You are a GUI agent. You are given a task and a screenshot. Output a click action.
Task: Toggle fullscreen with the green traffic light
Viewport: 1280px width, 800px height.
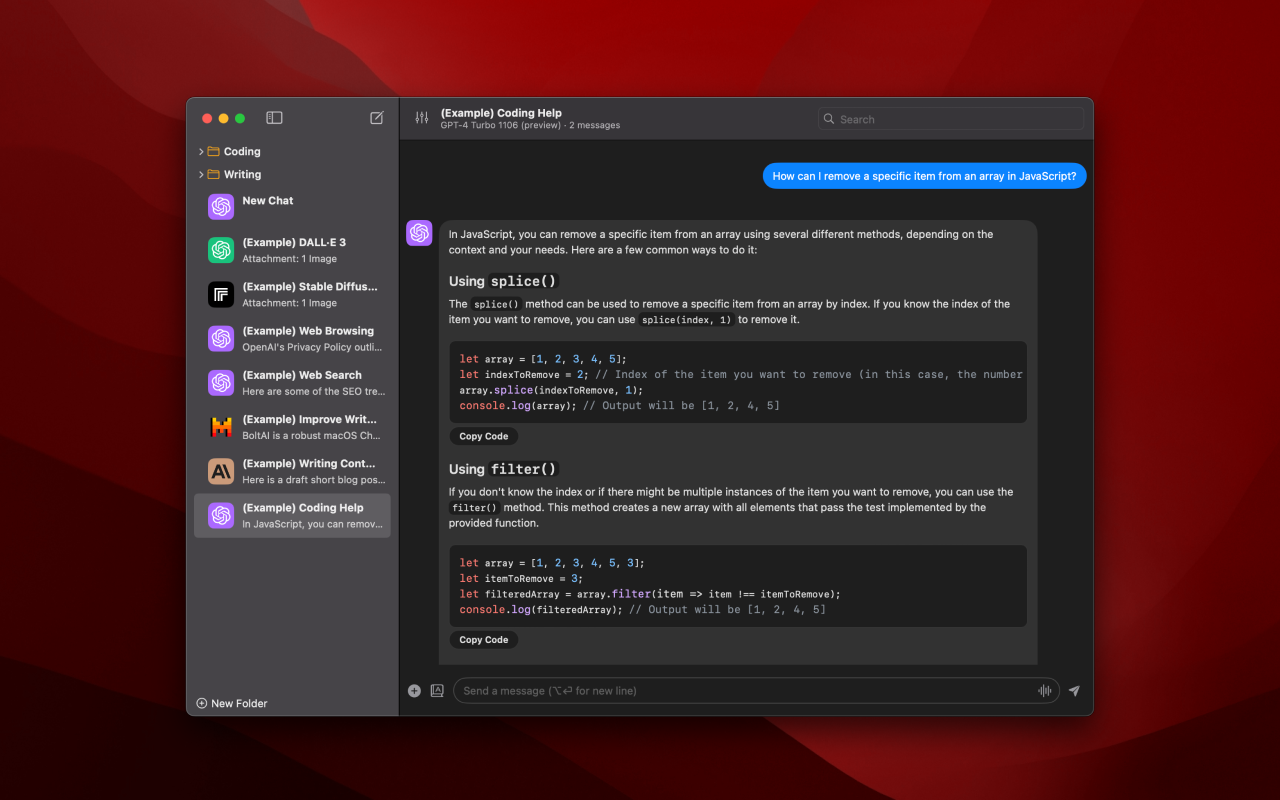pos(238,117)
